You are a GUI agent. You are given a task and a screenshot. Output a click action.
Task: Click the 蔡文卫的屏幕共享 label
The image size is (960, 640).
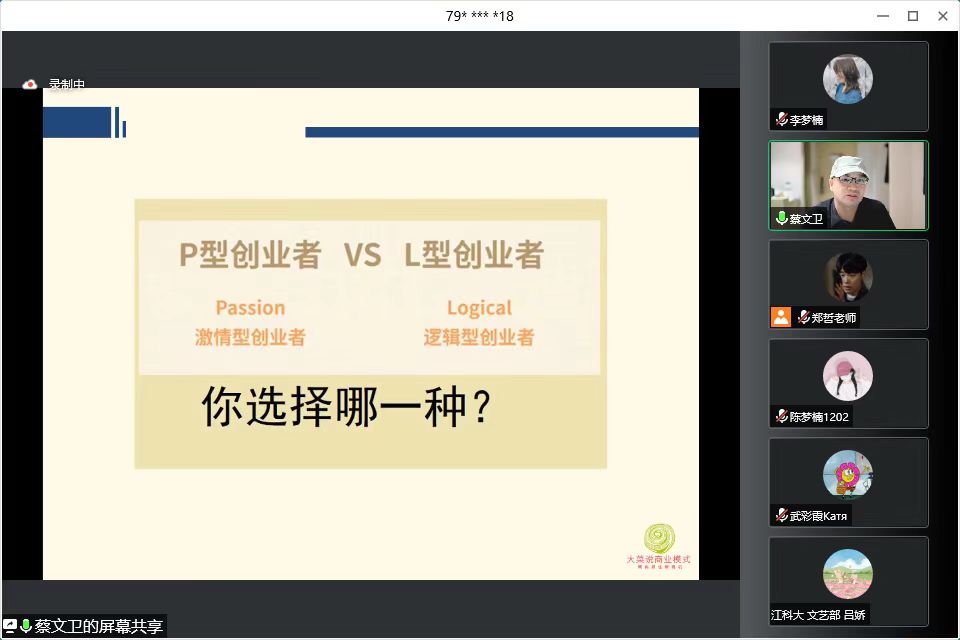(x=98, y=626)
